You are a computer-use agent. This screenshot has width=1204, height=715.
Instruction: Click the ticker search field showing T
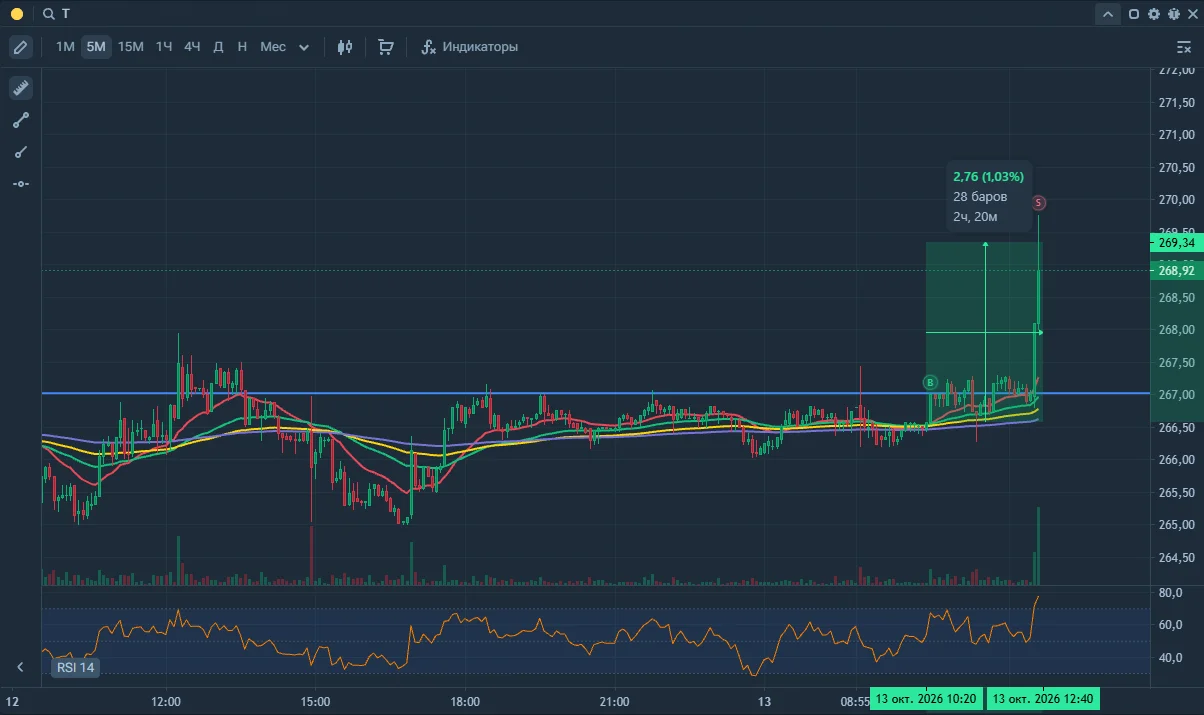60,14
